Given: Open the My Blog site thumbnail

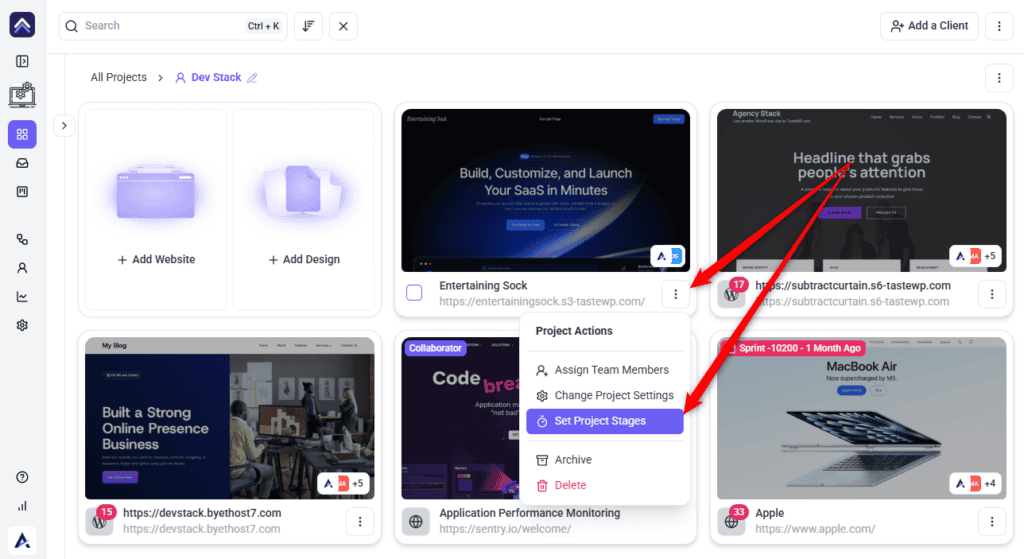Looking at the screenshot, I should click(x=230, y=418).
